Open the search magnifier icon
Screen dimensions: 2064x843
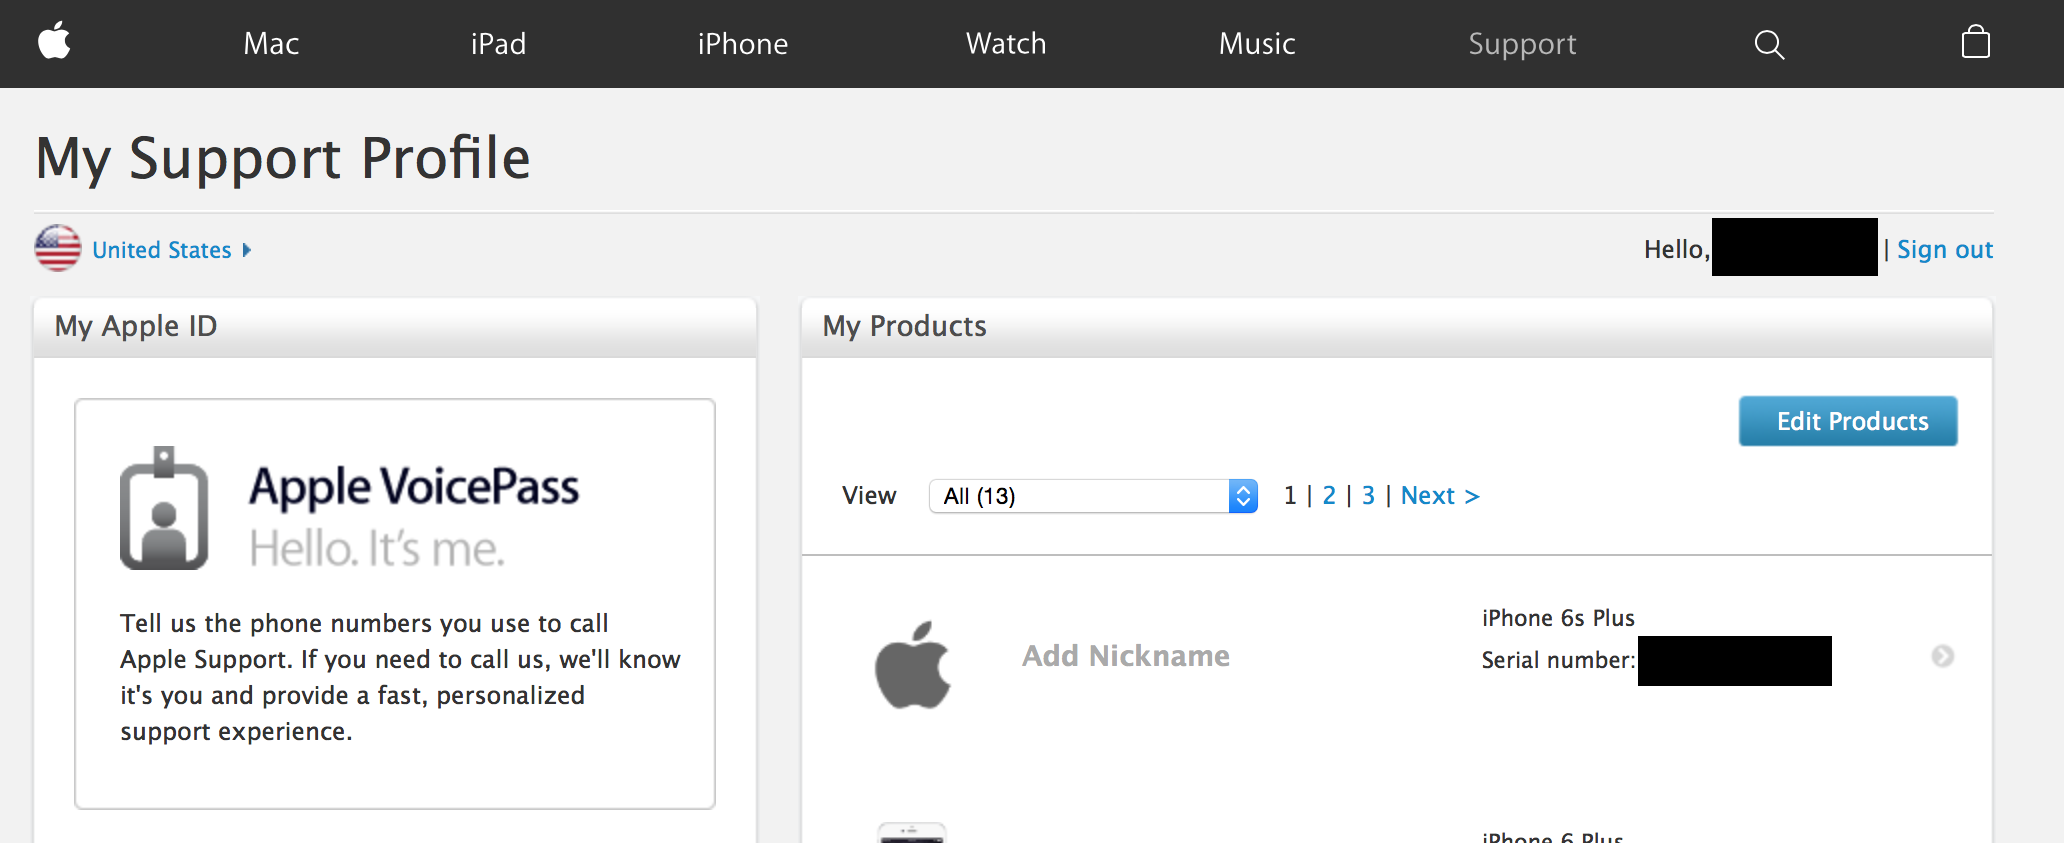coord(1769,44)
